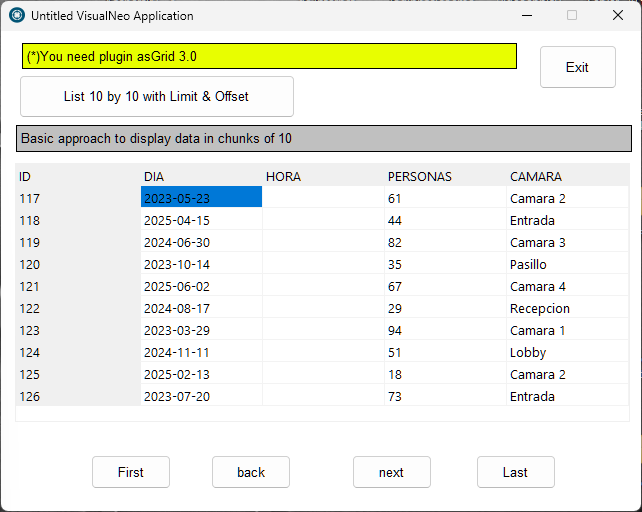
Task: Click date cell 2023-03-29
Action: 201,331
